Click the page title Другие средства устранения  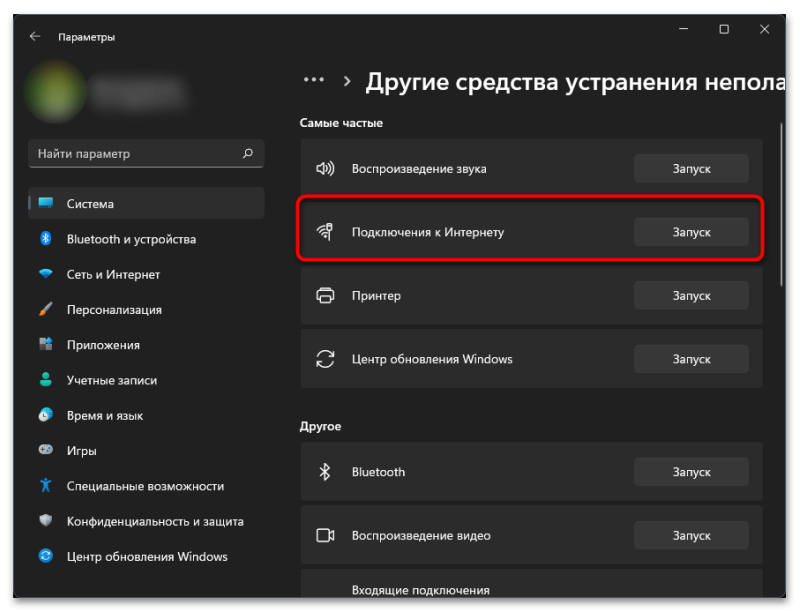(575, 82)
